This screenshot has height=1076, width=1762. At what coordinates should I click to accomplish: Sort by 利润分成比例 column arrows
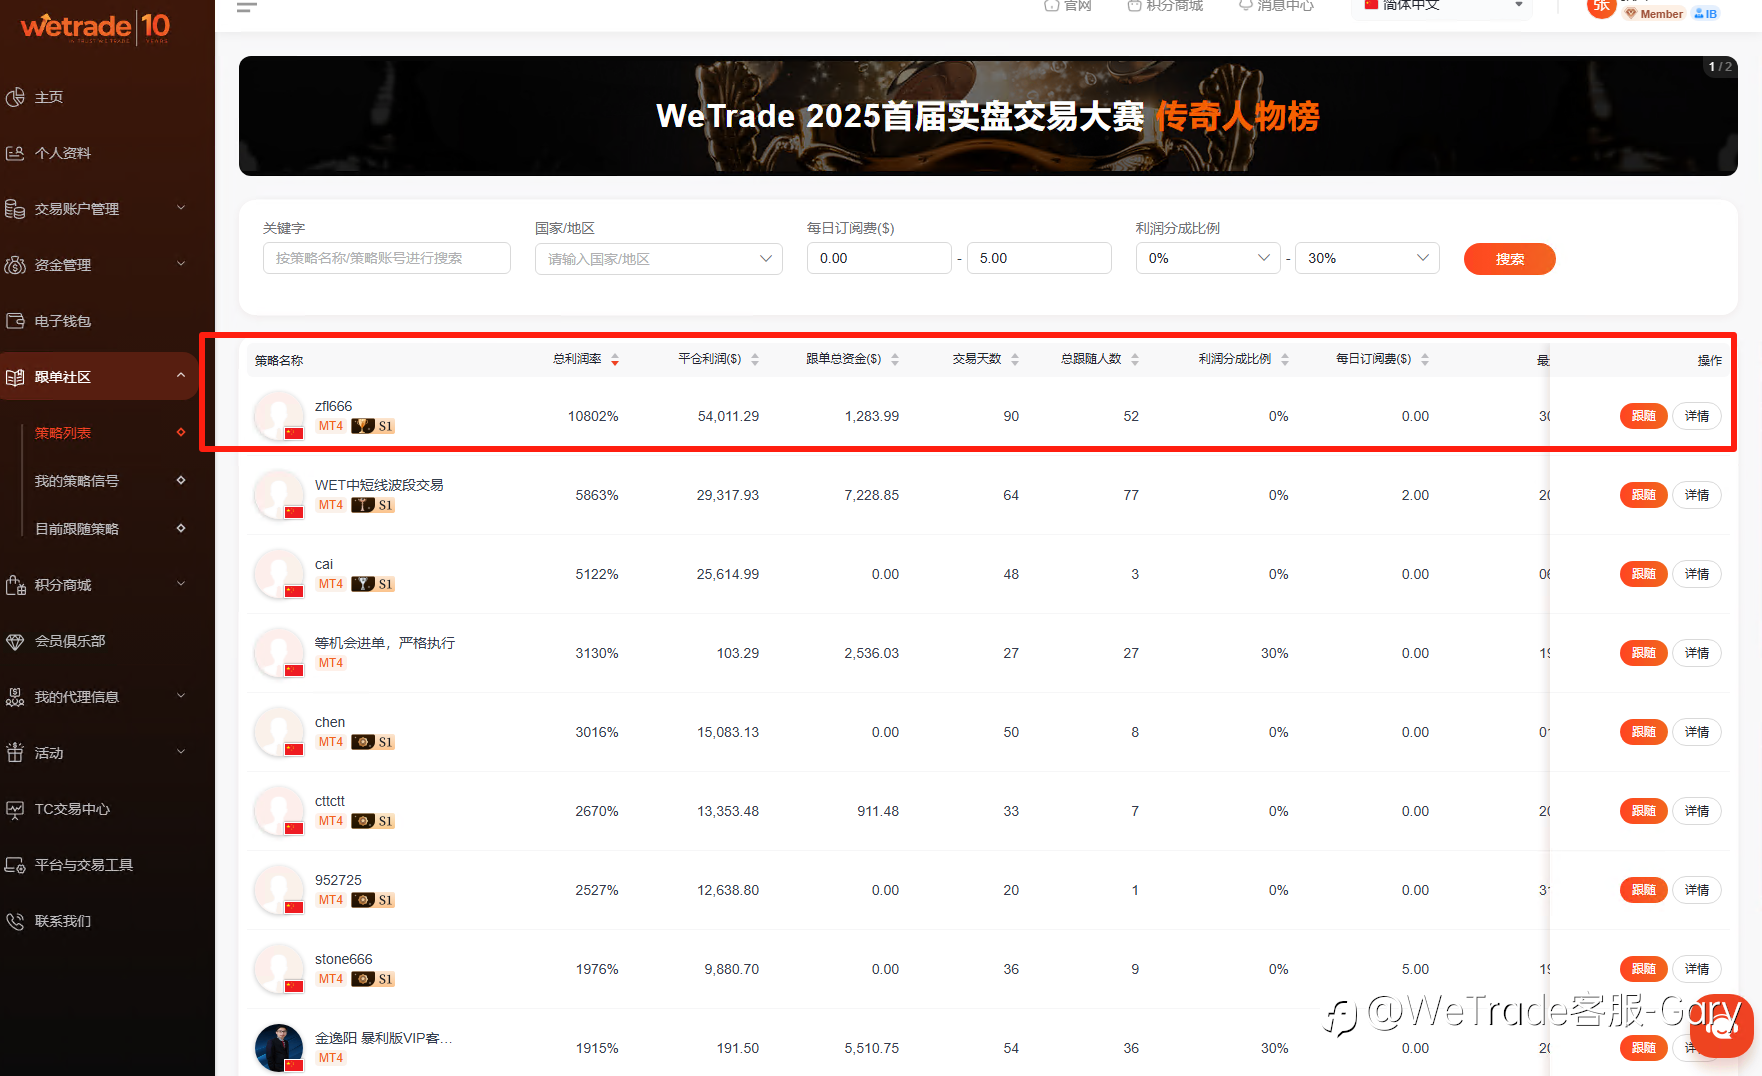tap(1285, 359)
